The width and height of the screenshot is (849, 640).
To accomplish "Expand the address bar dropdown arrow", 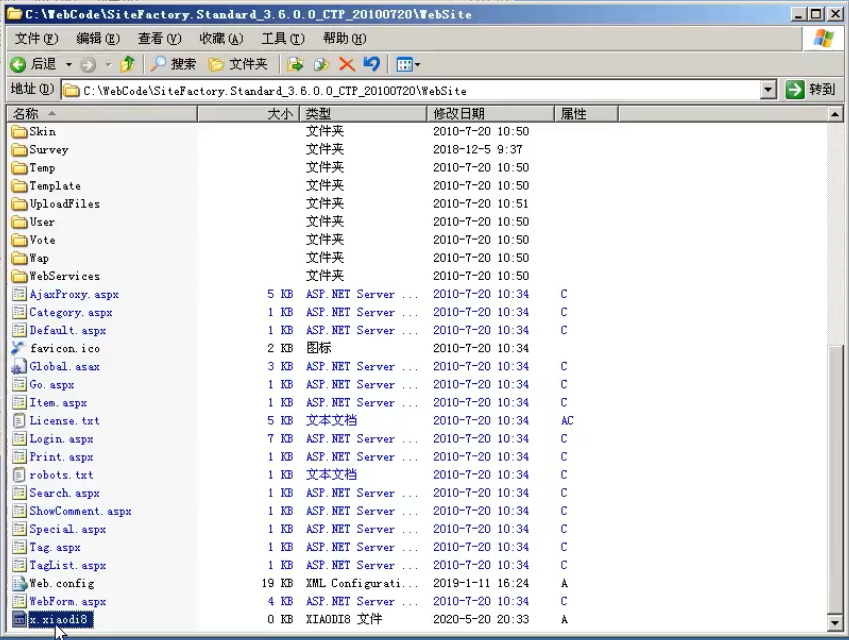I will point(768,90).
